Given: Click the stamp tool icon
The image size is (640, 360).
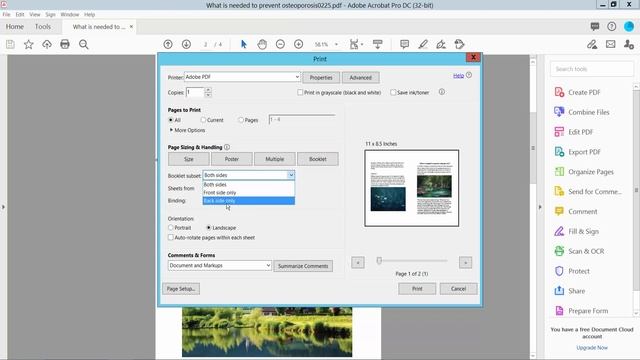Looking at the screenshot, I should coord(459,44).
